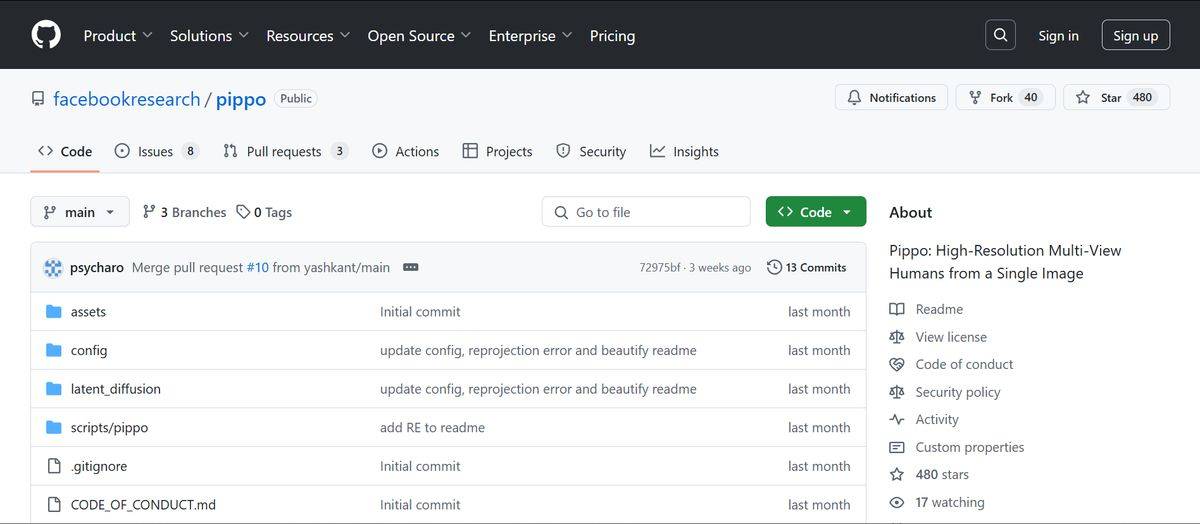The height and width of the screenshot is (524, 1200).
Task: Click the .gitignore file icon
Action: pos(54,466)
